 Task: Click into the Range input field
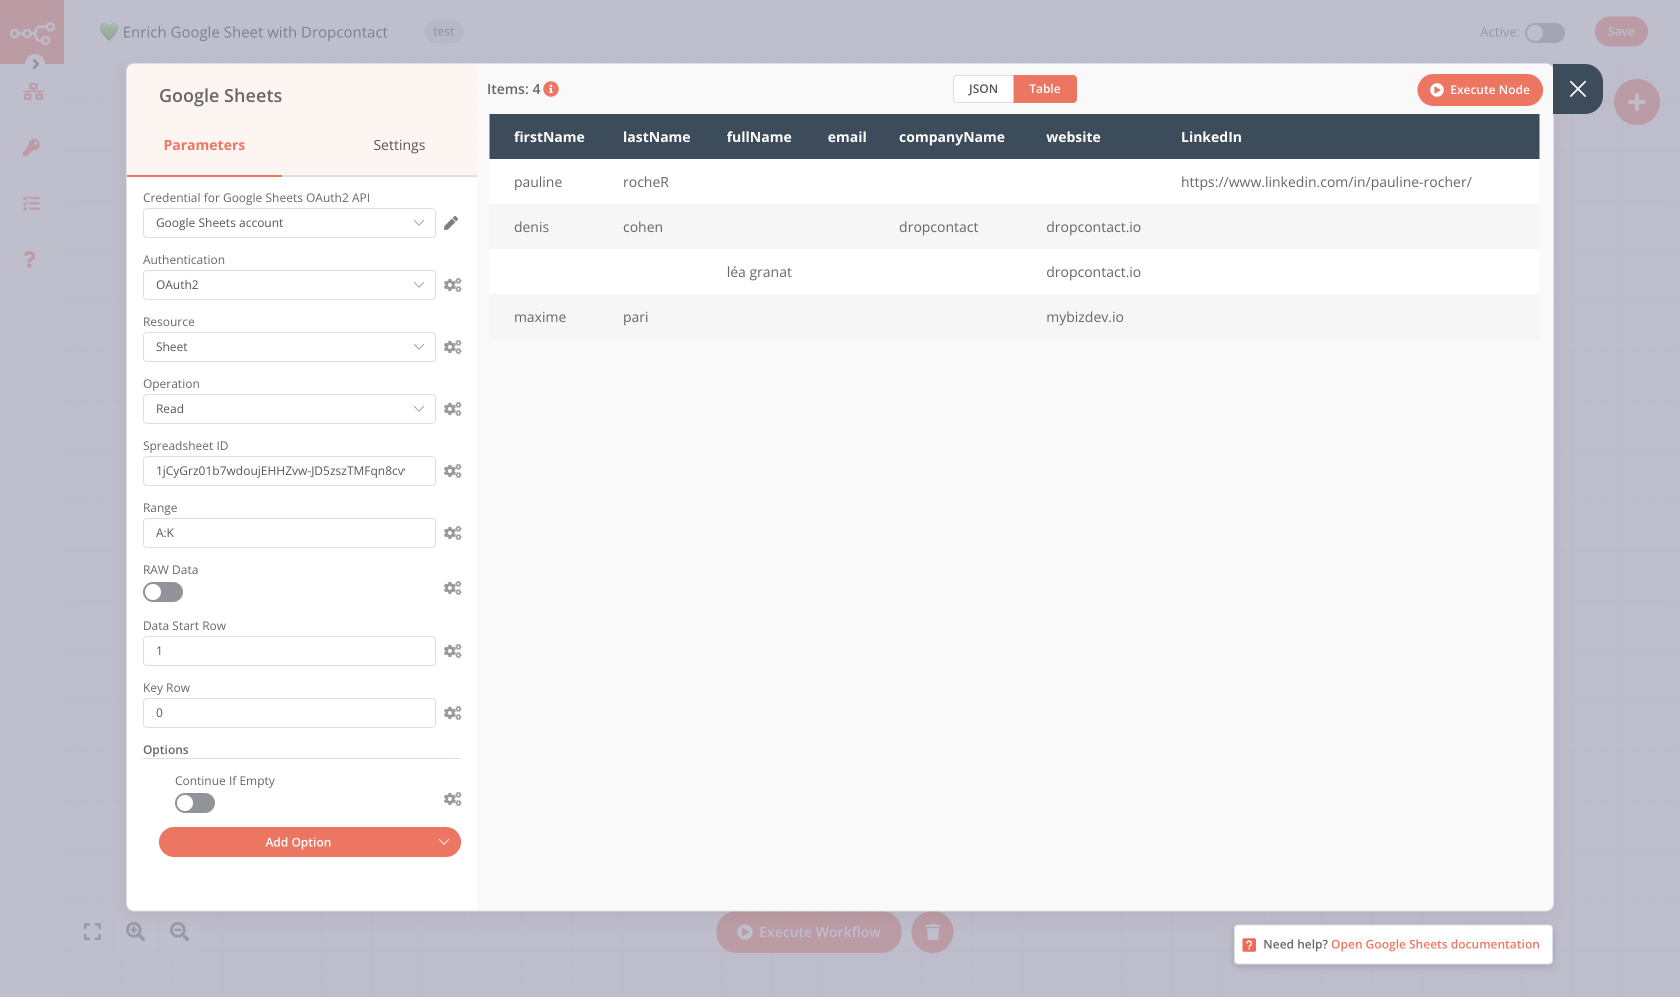coord(289,533)
